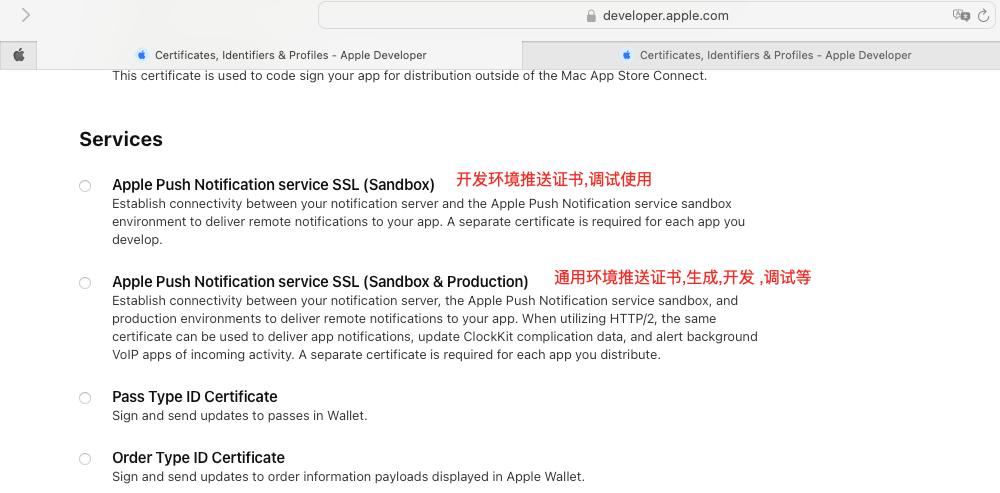Open the pinned Apple logo tab

coord(18,55)
